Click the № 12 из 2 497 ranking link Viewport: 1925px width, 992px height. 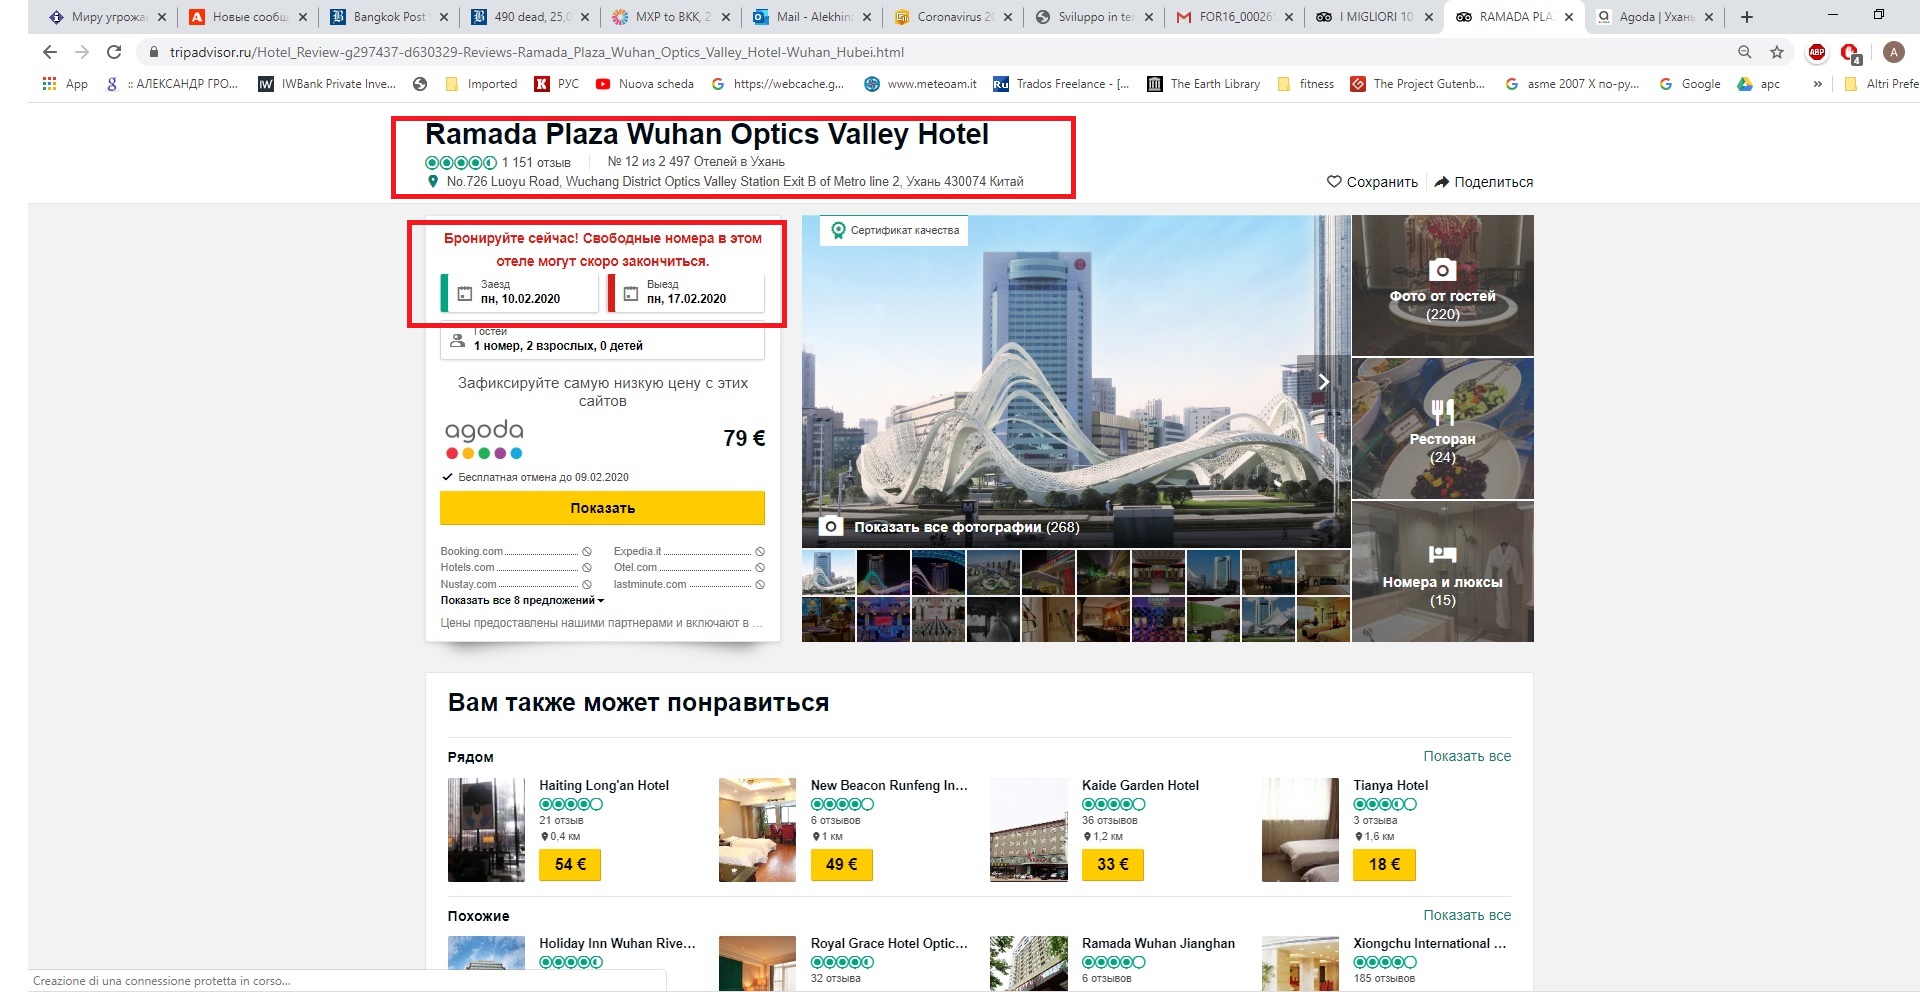pos(696,161)
